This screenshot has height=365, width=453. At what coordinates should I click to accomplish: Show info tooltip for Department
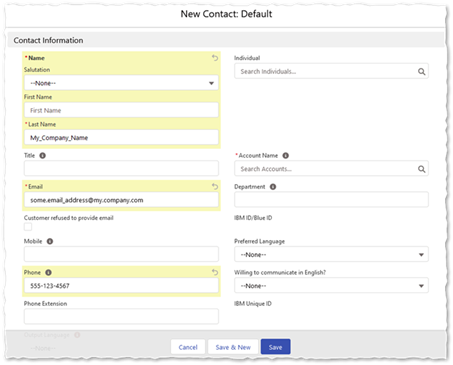[273, 187]
